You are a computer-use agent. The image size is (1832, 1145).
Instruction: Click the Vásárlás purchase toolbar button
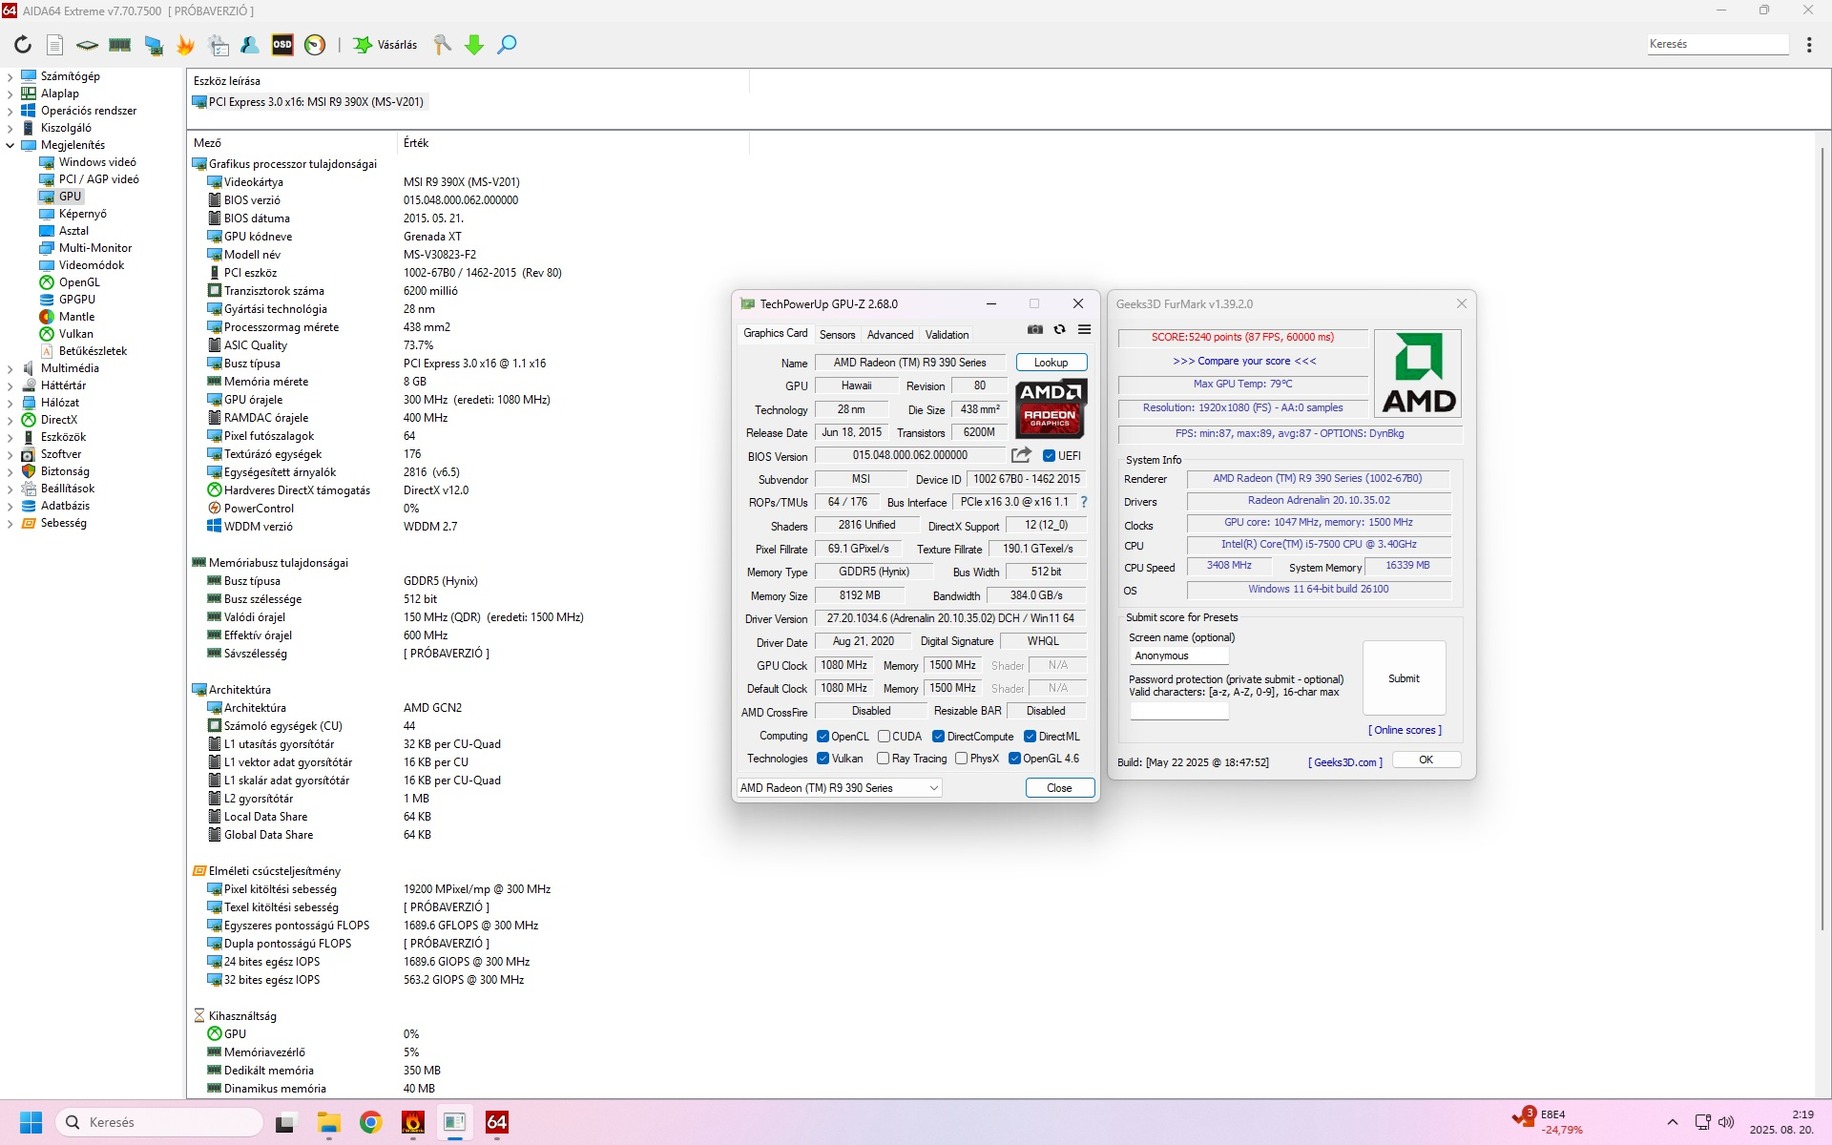[385, 44]
